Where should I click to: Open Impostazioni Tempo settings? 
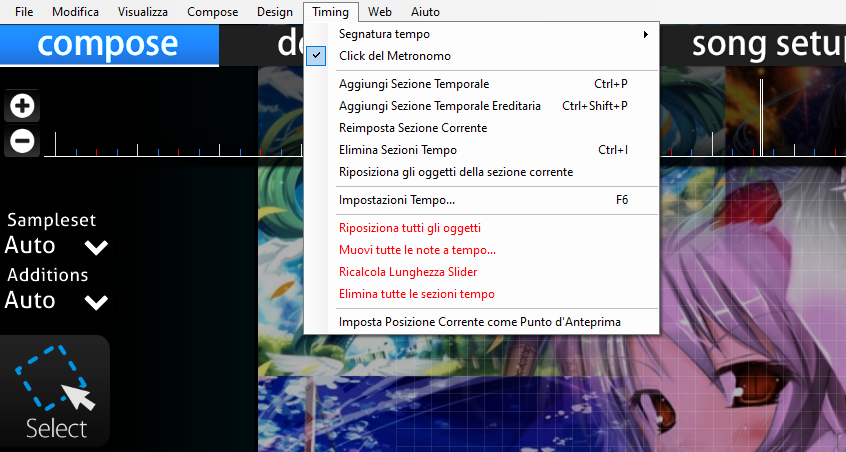(482, 200)
